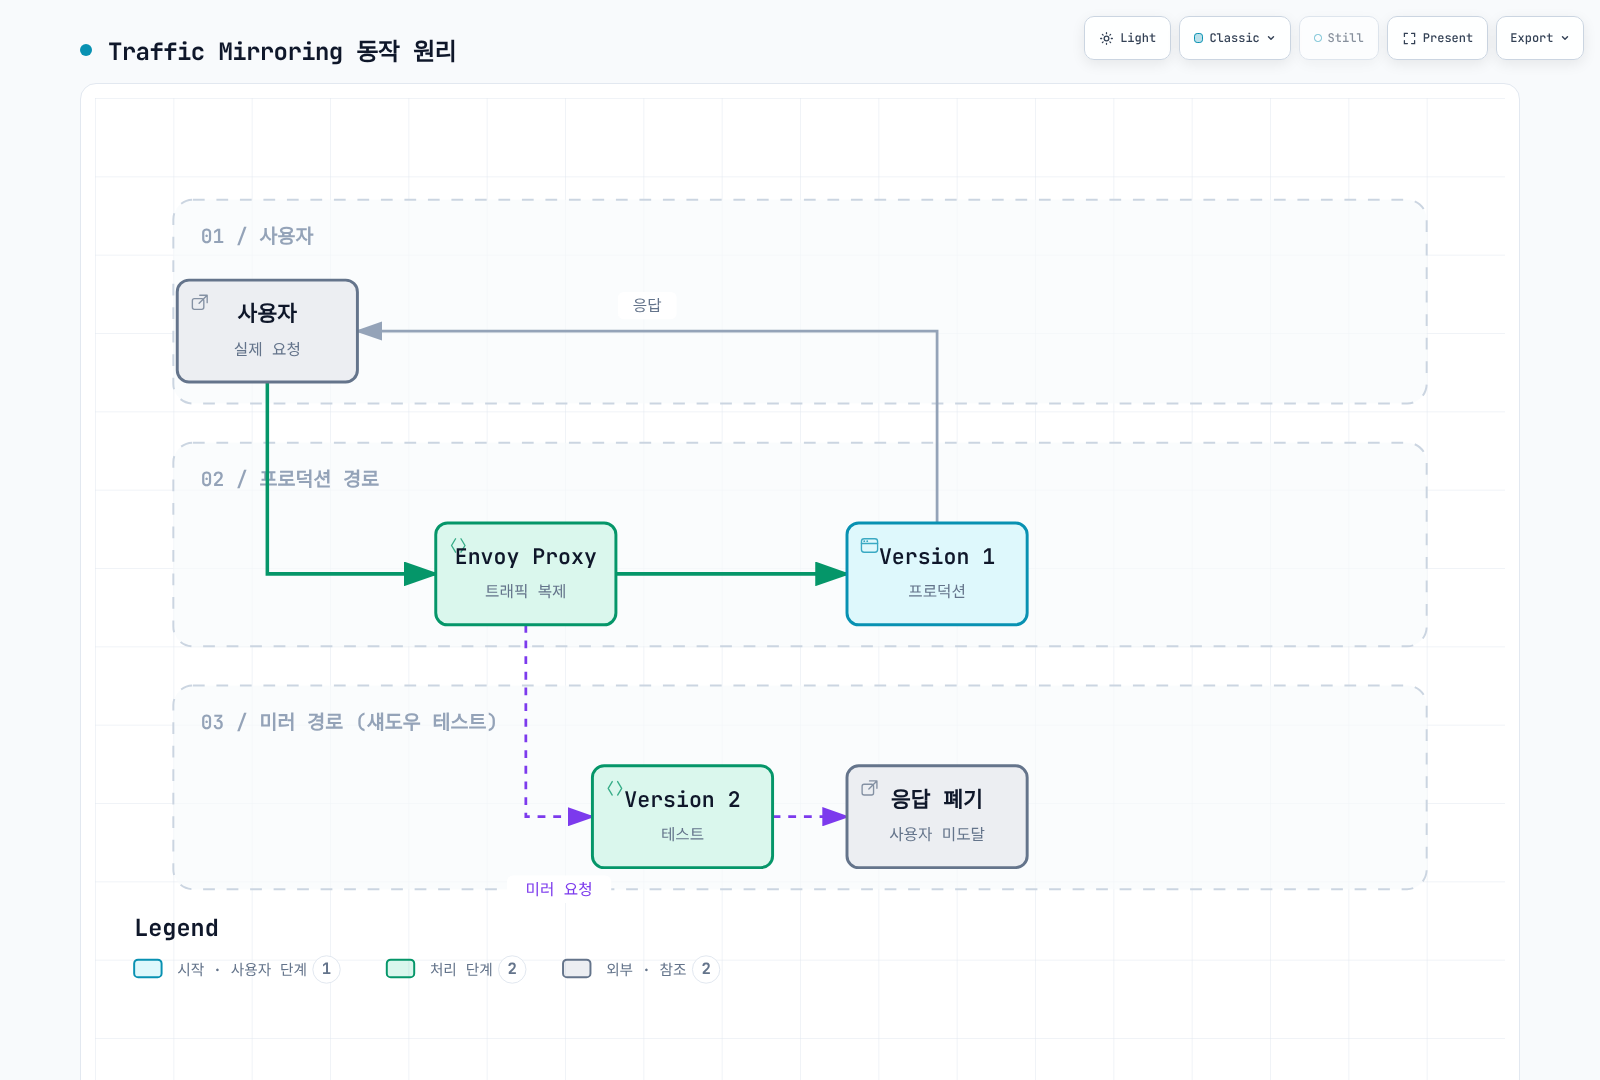The height and width of the screenshot is (1080, 1600).
Task: Click external-link icon in 사용자 node
Action: tap(200, 302)
